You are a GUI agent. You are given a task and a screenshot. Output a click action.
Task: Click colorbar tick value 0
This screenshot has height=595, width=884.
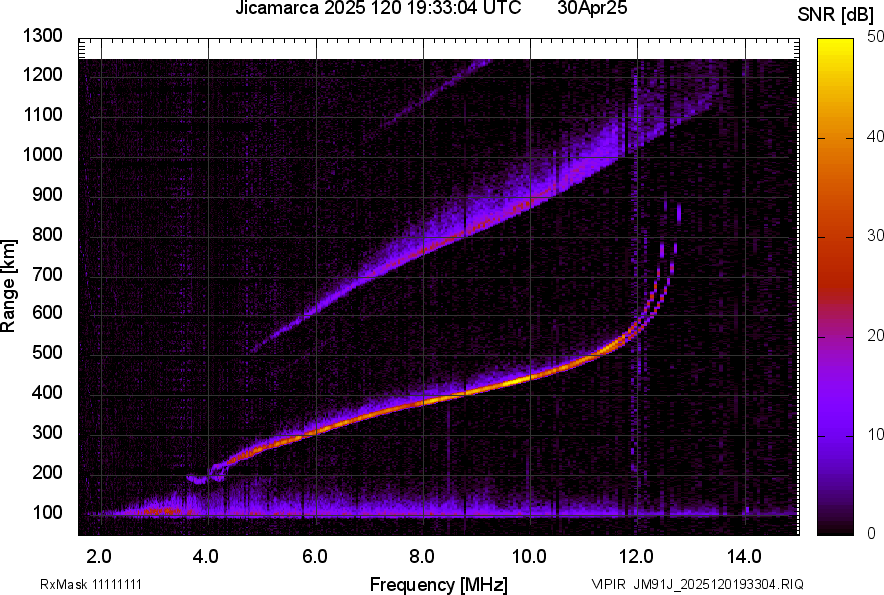872,533
